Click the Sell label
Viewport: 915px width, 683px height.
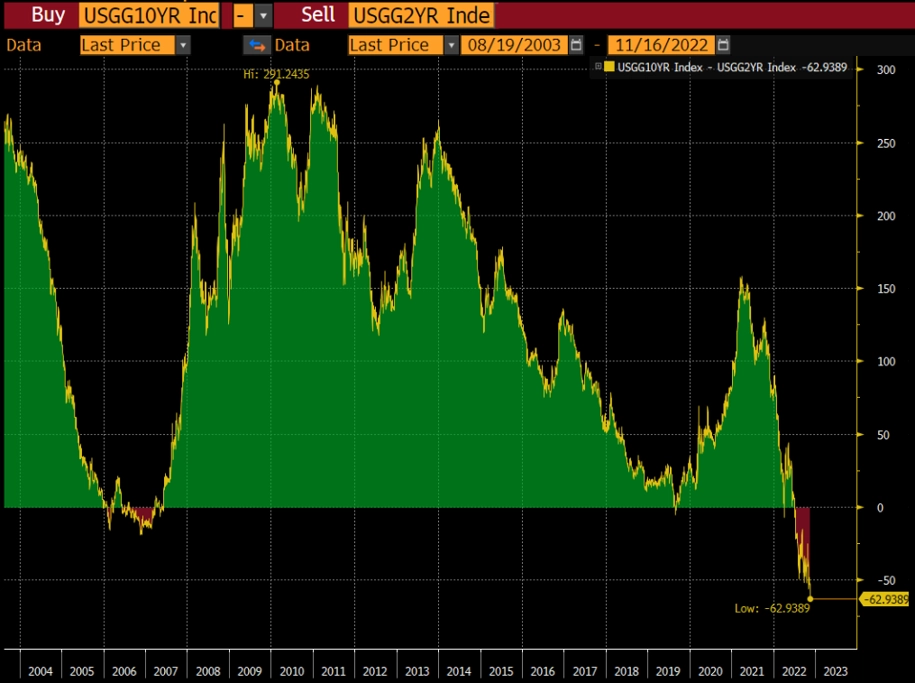coord(318,15)
